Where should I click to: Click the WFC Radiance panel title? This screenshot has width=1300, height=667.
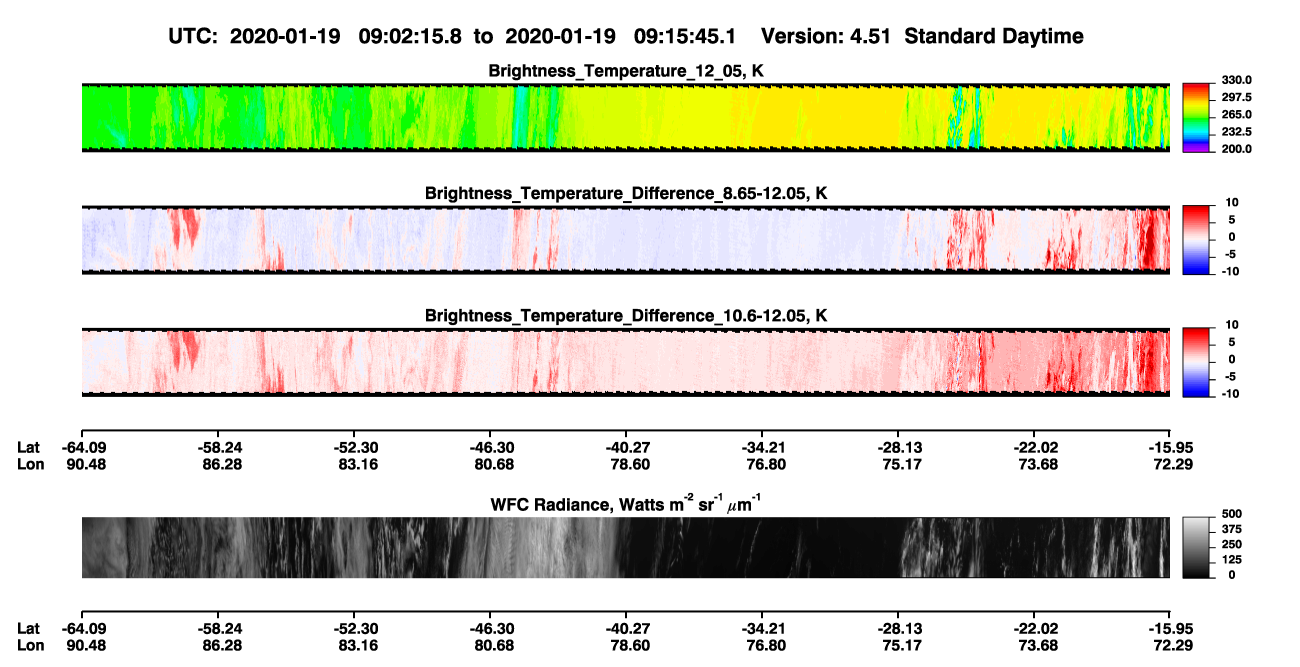tap(626, 503)
